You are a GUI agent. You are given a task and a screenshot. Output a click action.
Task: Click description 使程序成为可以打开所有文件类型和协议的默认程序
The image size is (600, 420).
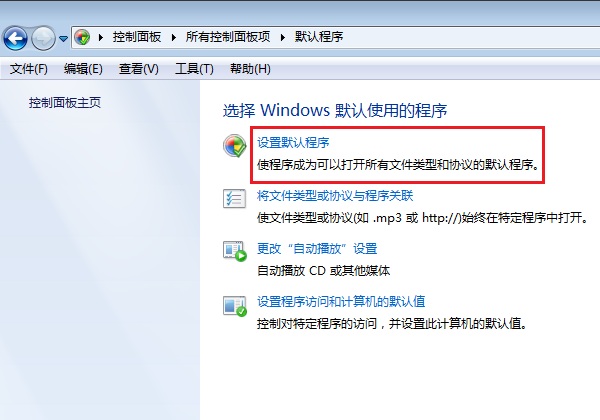(x=398, y=165)
